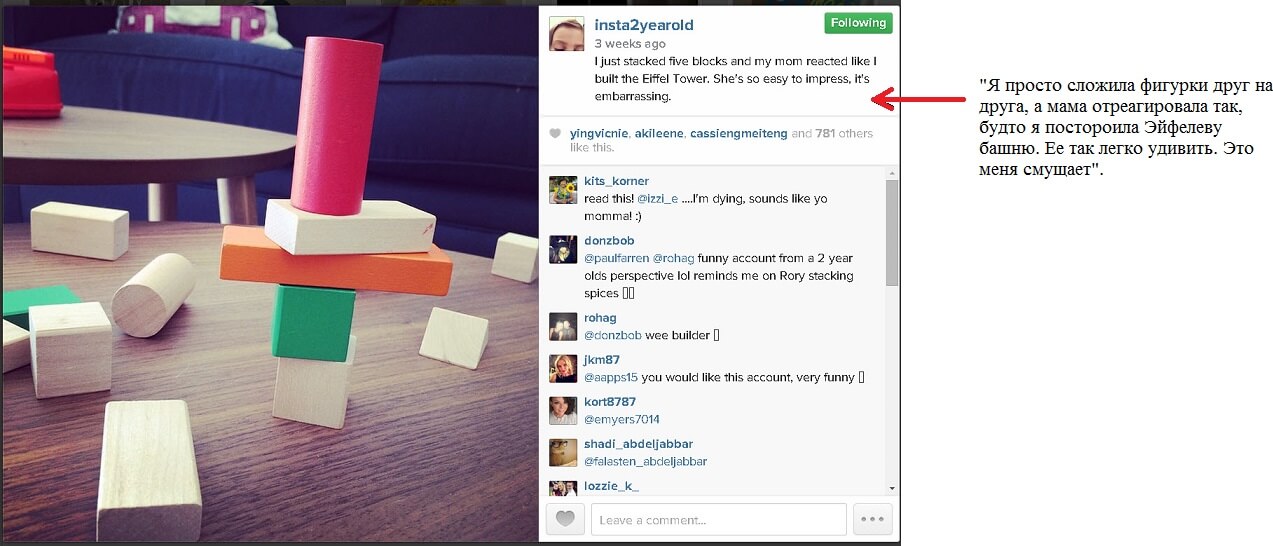Viewport: 1273px width, 546px height.
Task: Open the cassiengmeiteng liker profile
Action: (x=739, y=133)
